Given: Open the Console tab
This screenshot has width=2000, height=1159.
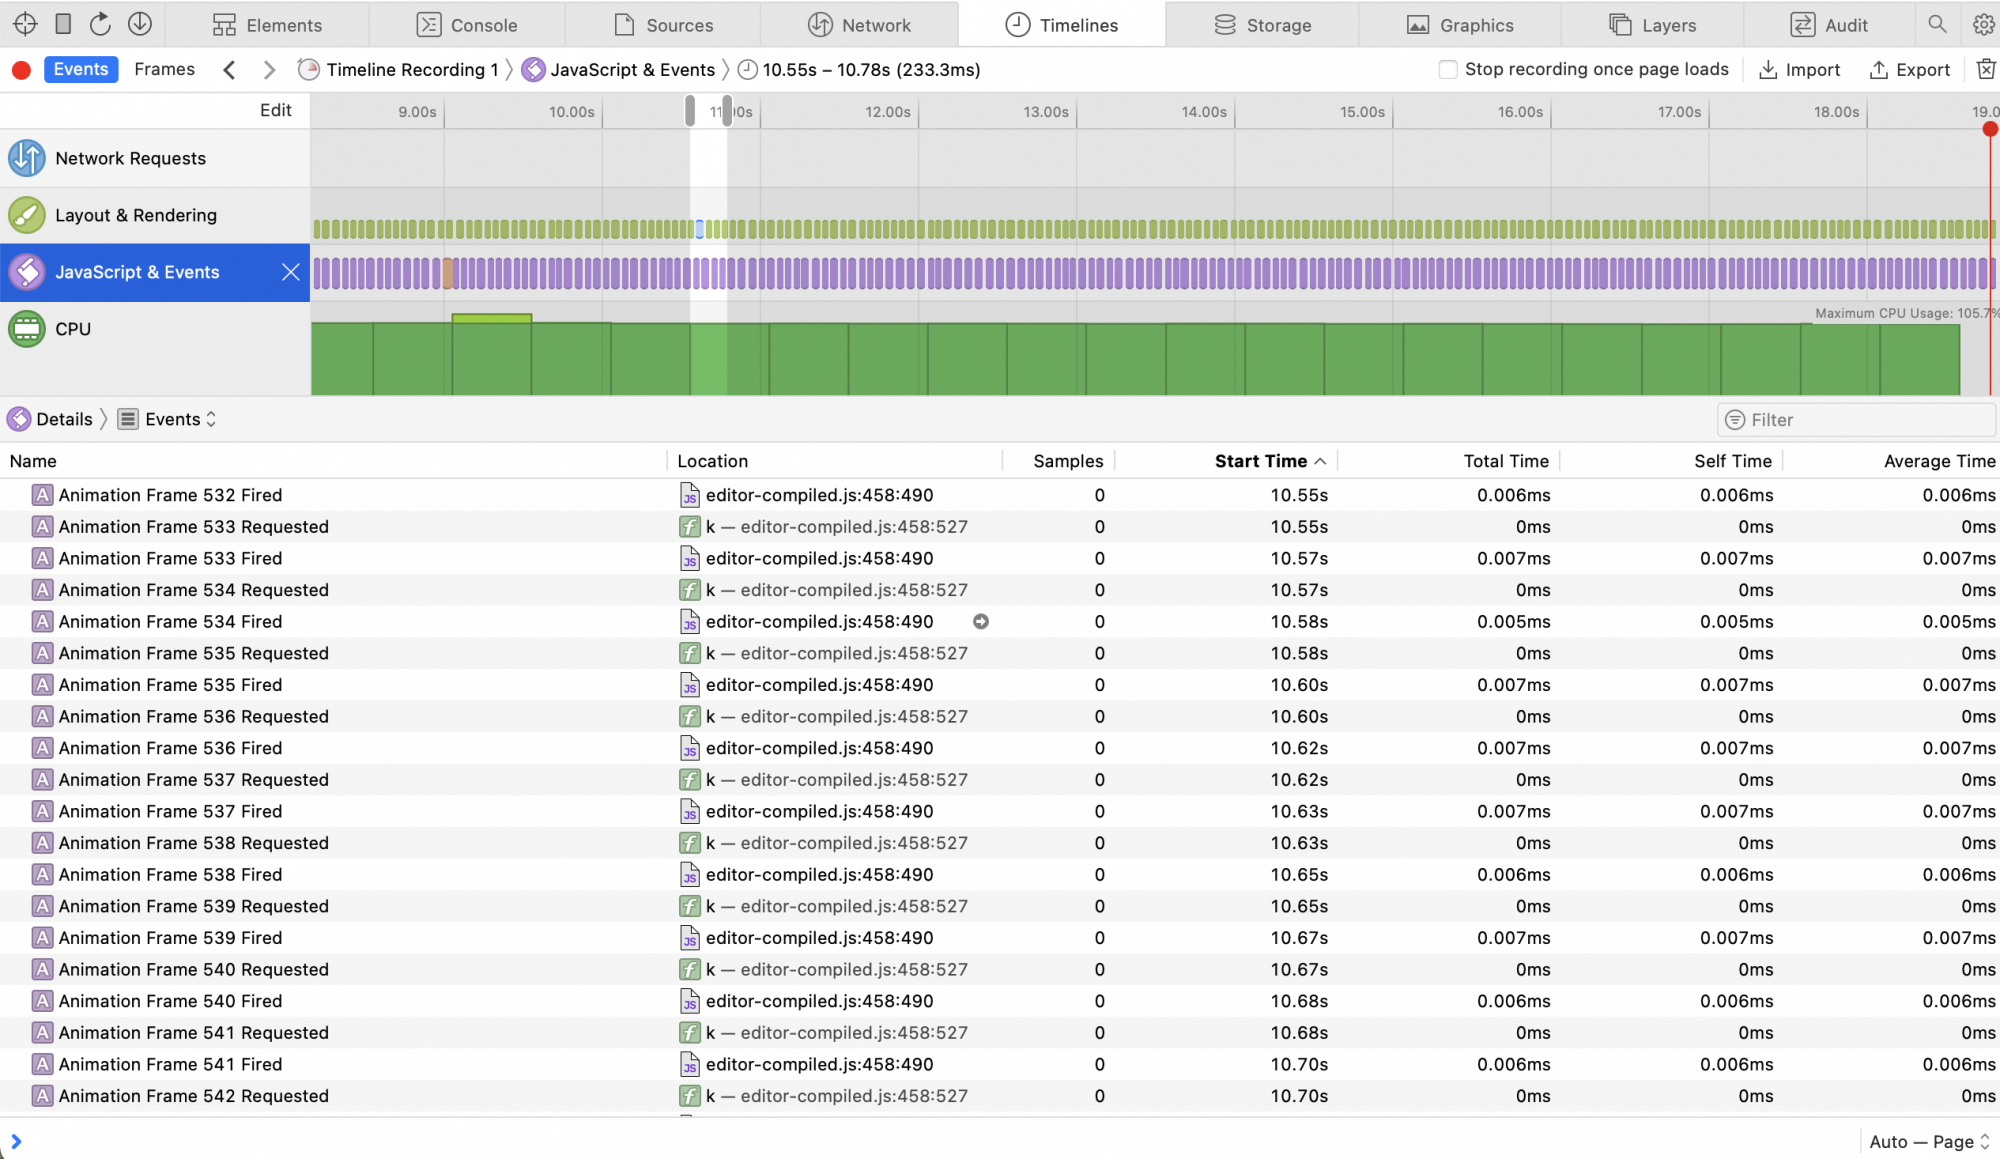Looking at the screenshot, I should (x=466, y=24).
